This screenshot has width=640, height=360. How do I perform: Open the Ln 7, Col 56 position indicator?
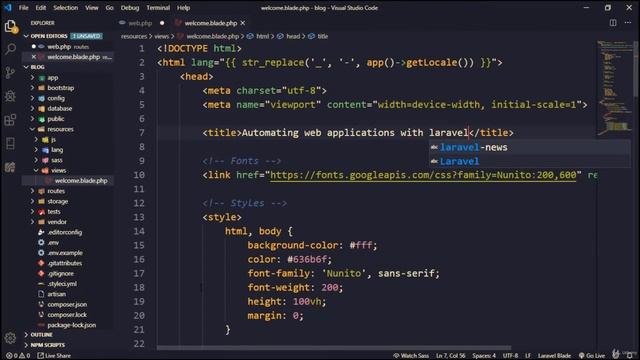coord(450,356)
